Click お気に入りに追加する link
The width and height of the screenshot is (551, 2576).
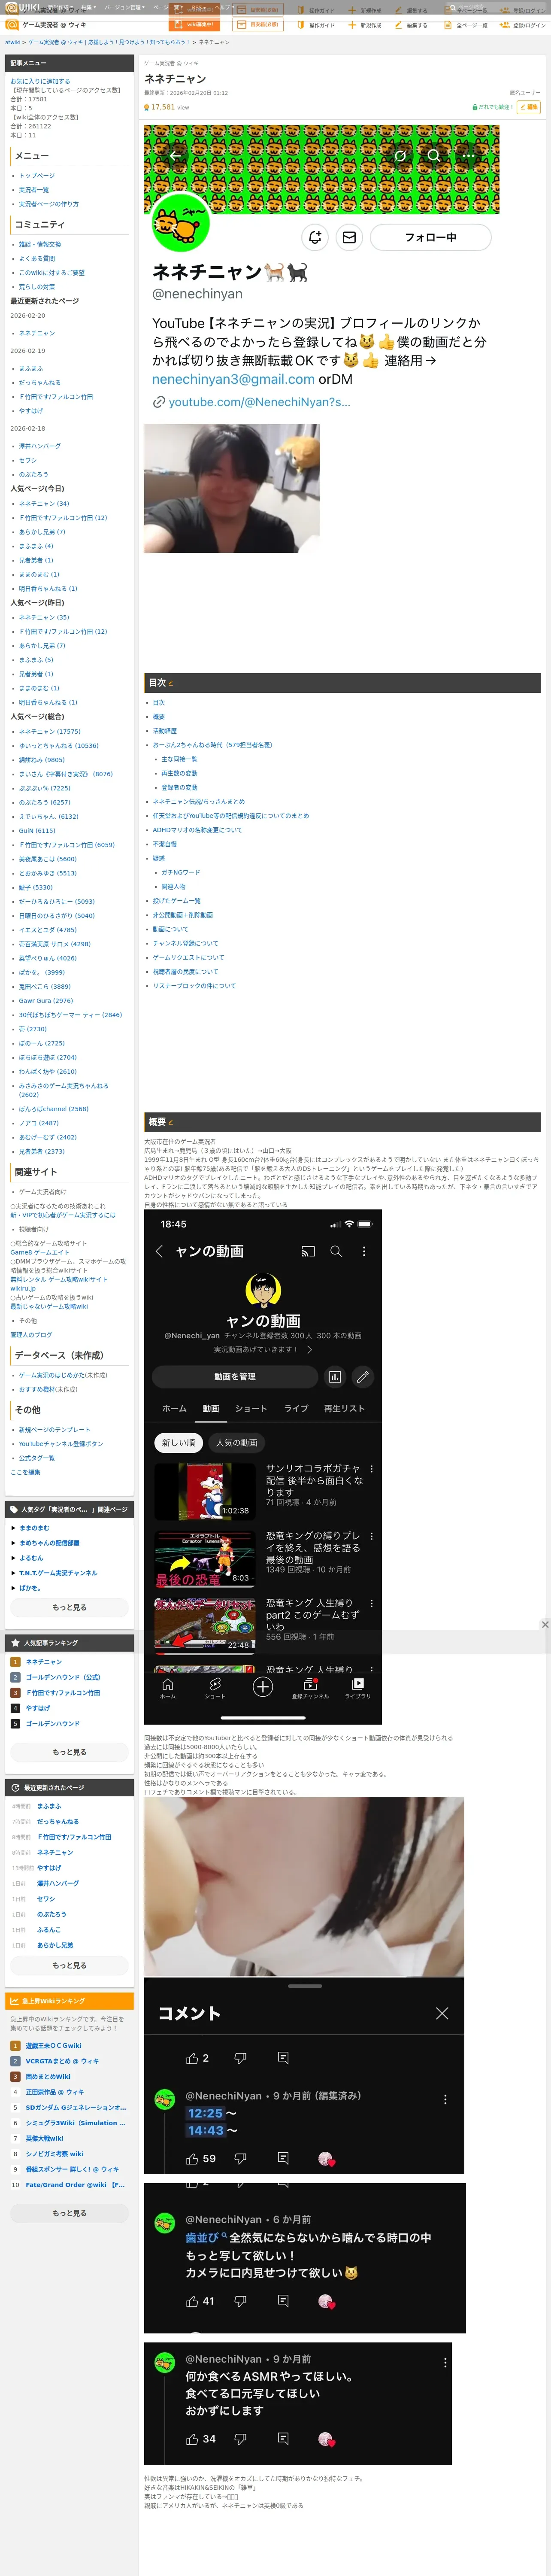40,81
